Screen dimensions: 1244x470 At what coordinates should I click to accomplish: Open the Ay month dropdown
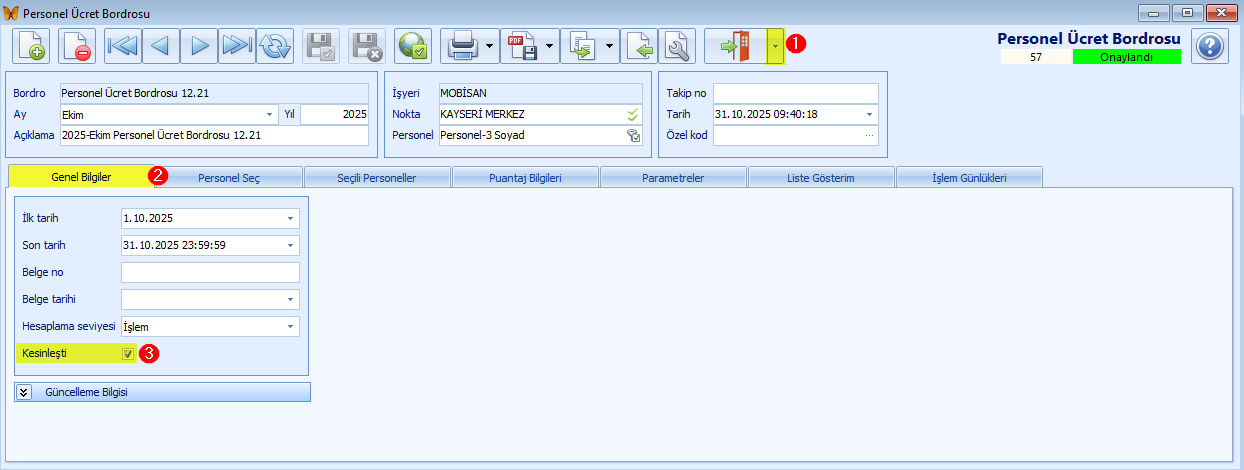tap(270, 114)
